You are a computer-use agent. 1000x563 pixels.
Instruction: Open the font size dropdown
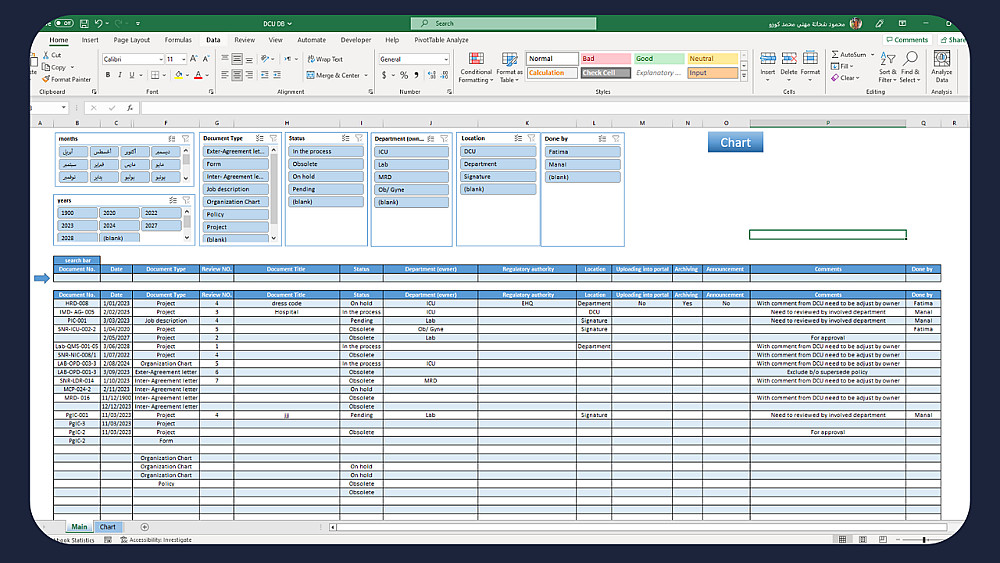point(184,59)
